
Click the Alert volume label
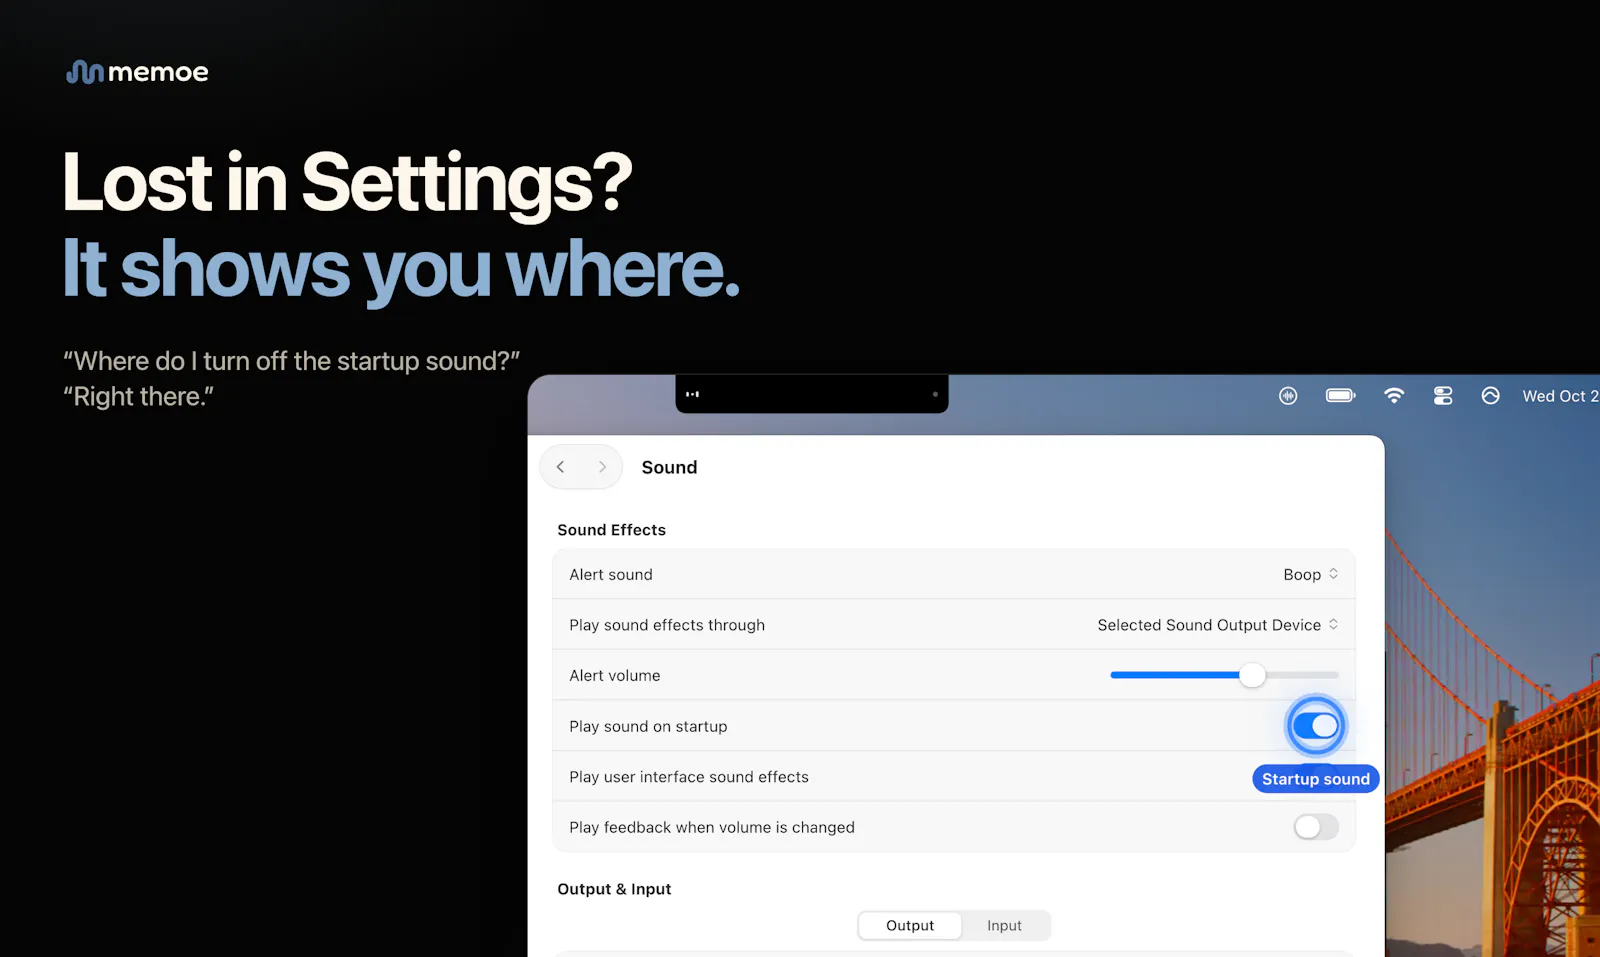click(615, 675)
